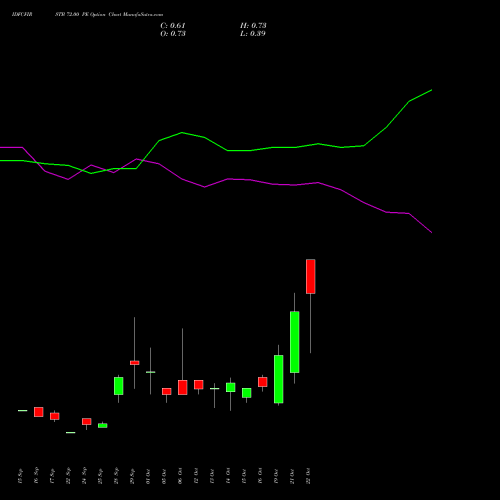This screenshot has width=500, height=500.
Task: Click the high value H: 0.73
Action: click(253, 26)
